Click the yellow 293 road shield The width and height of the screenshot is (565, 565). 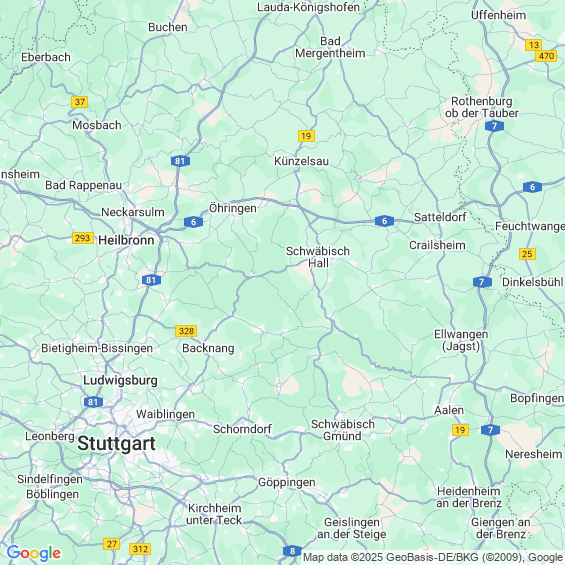click(83, 238)
